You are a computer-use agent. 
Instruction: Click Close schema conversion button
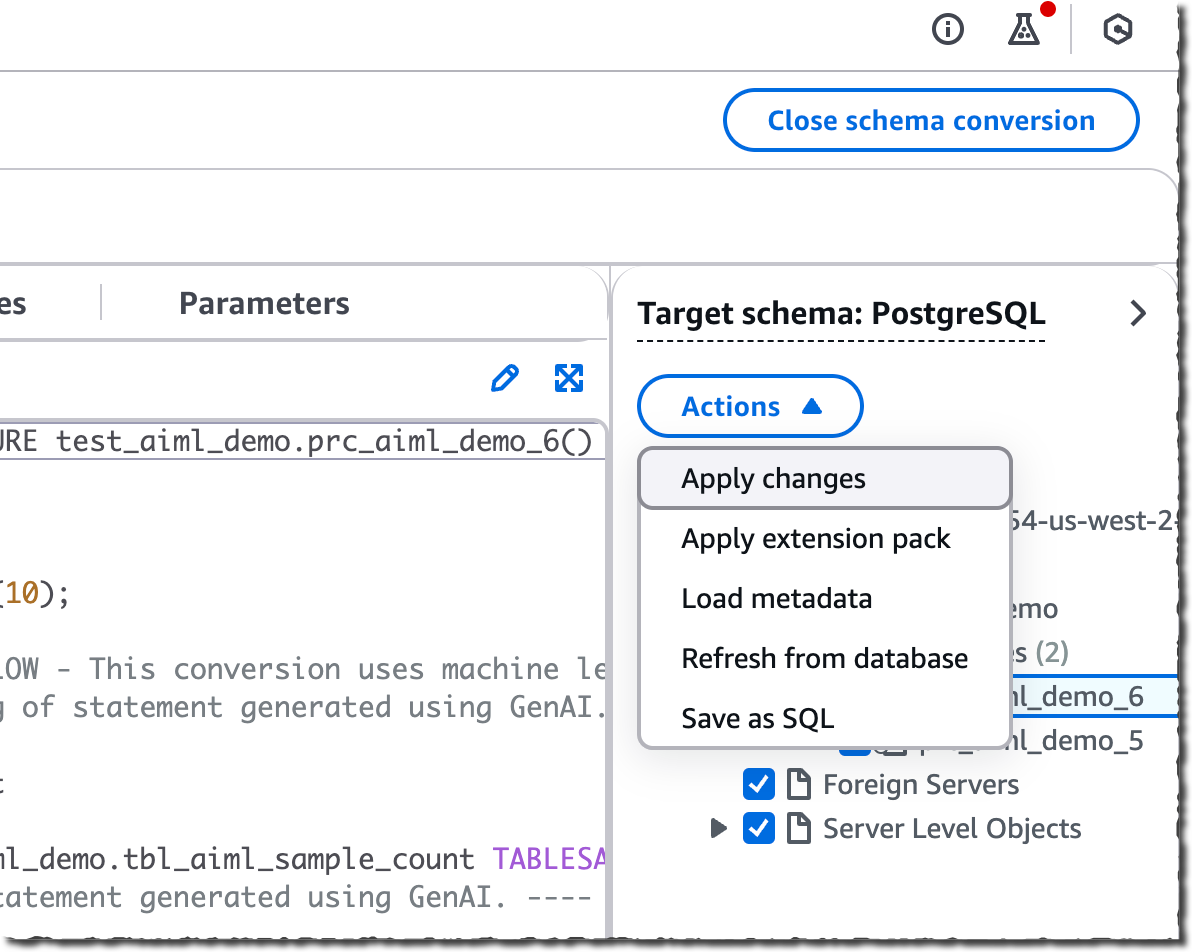pos(930,121)
